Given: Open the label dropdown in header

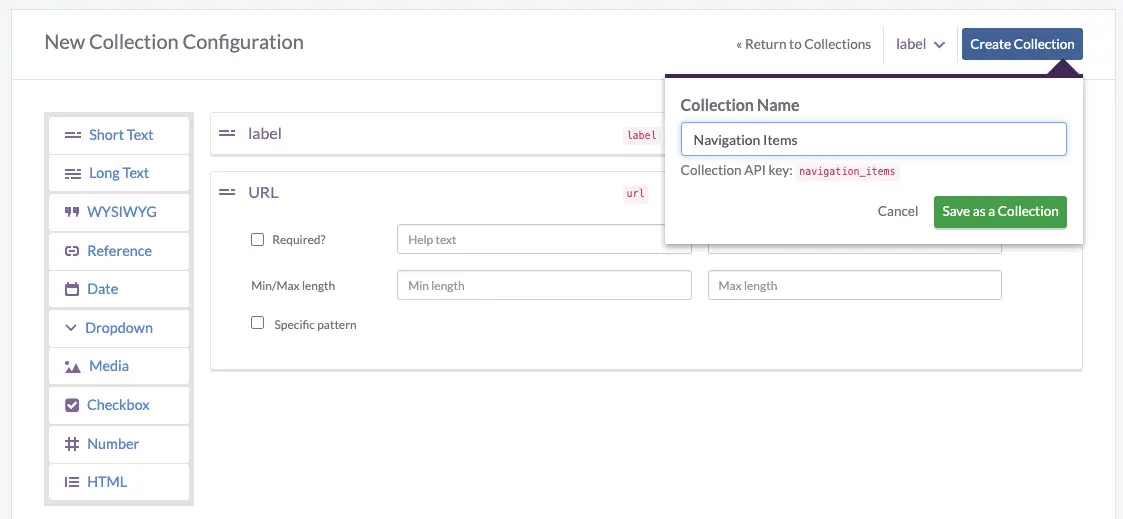Looking at the screenshot, I should (x=921, y=44).
